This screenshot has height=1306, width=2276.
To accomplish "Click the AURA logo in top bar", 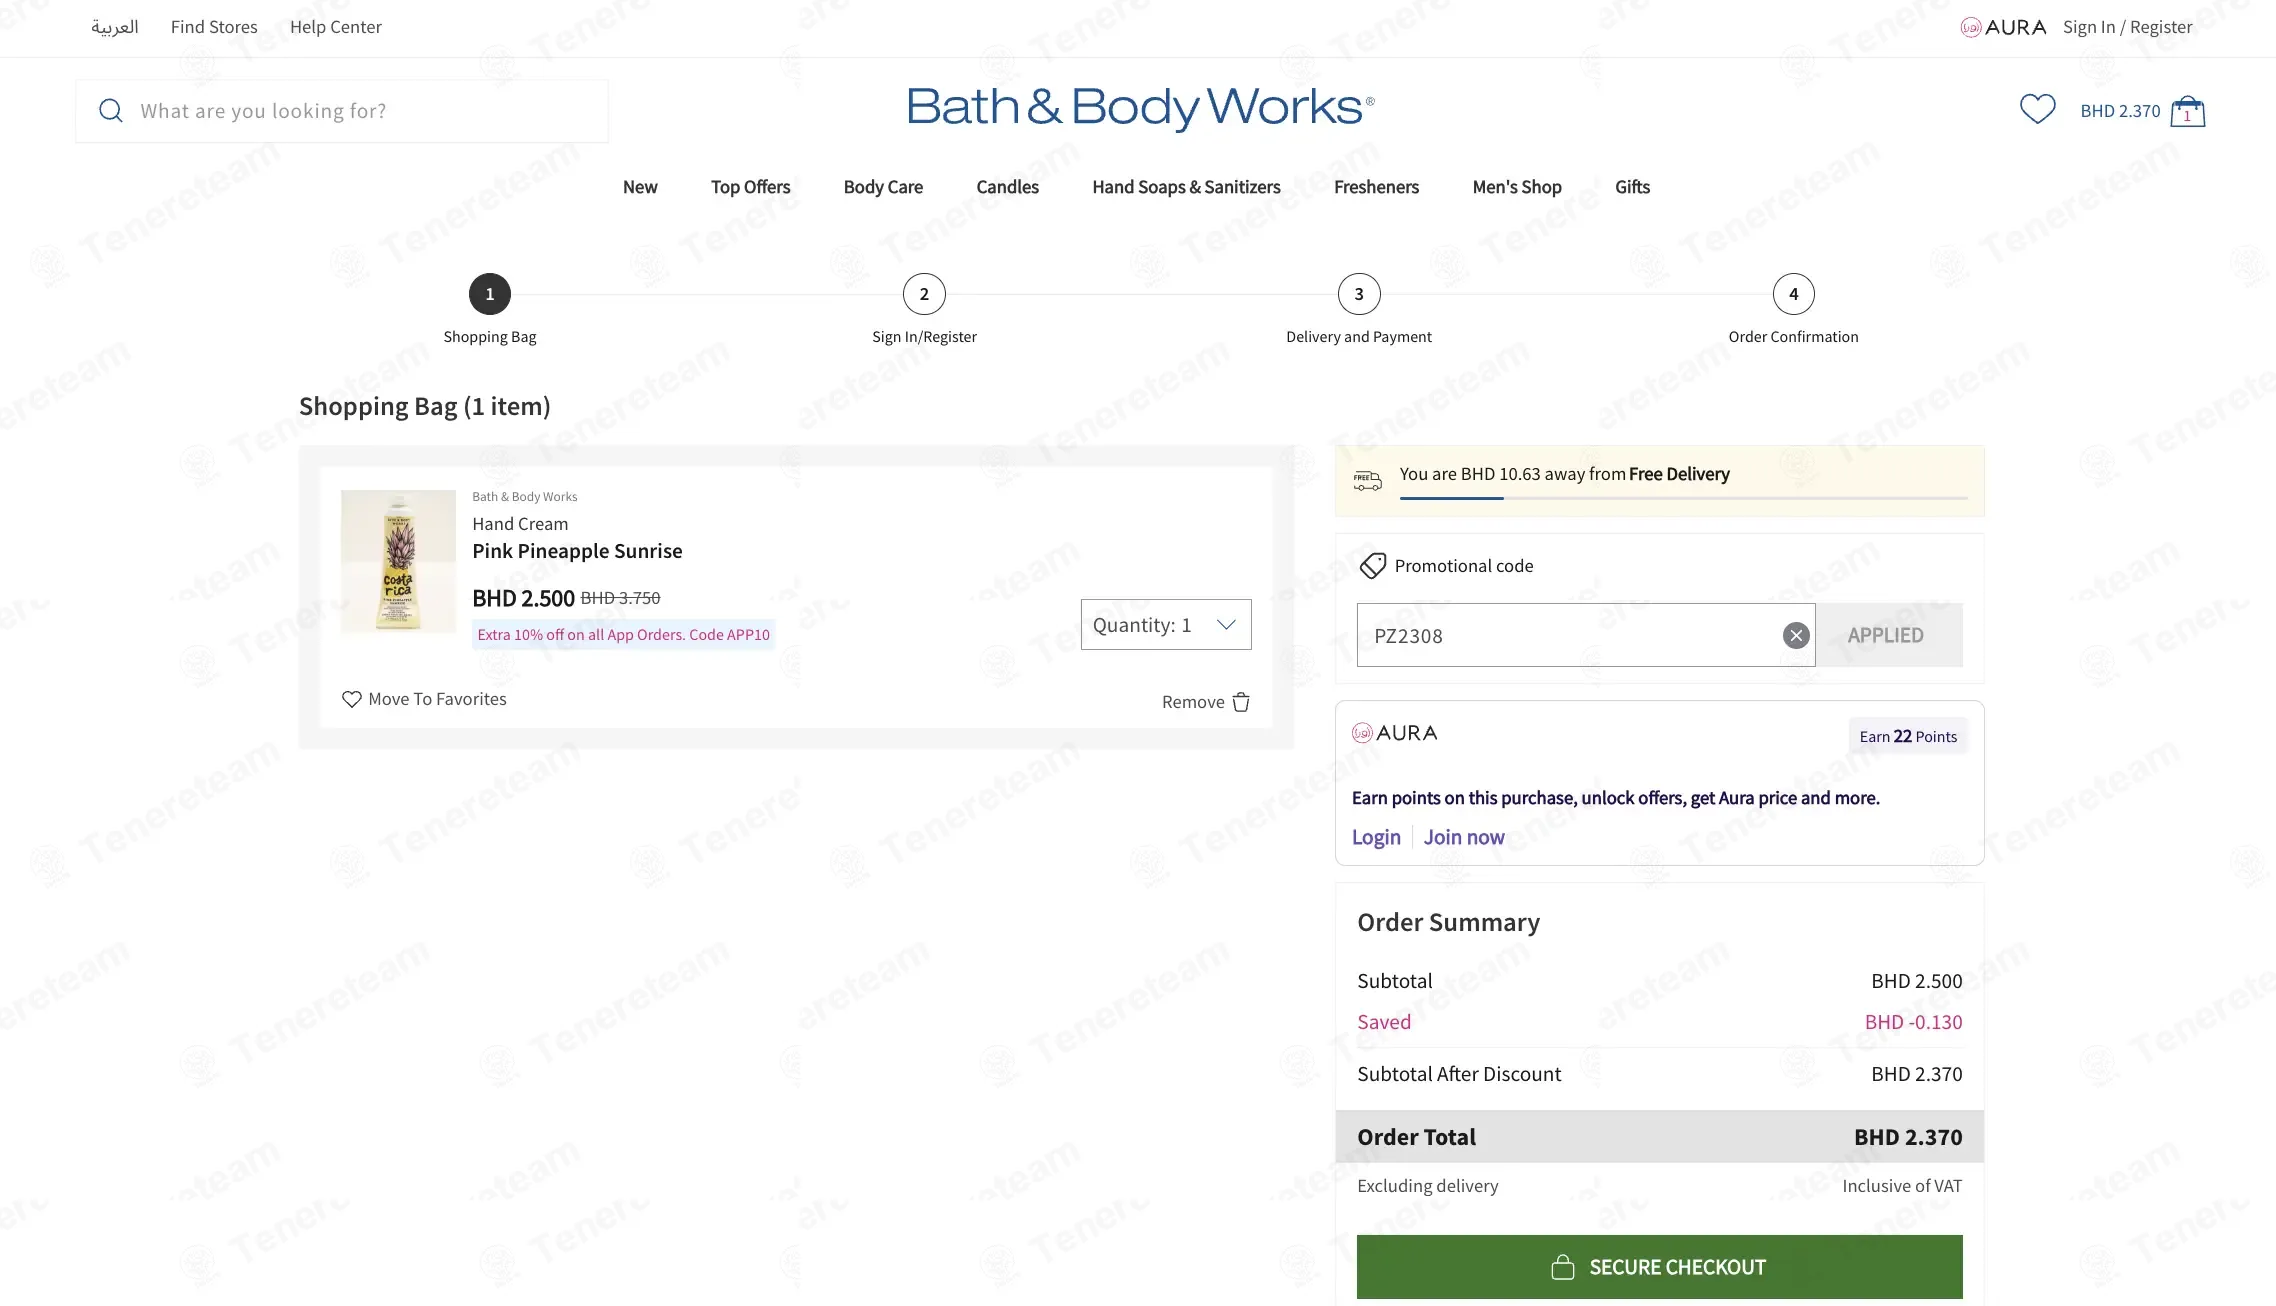I will tap(2003, 27).
